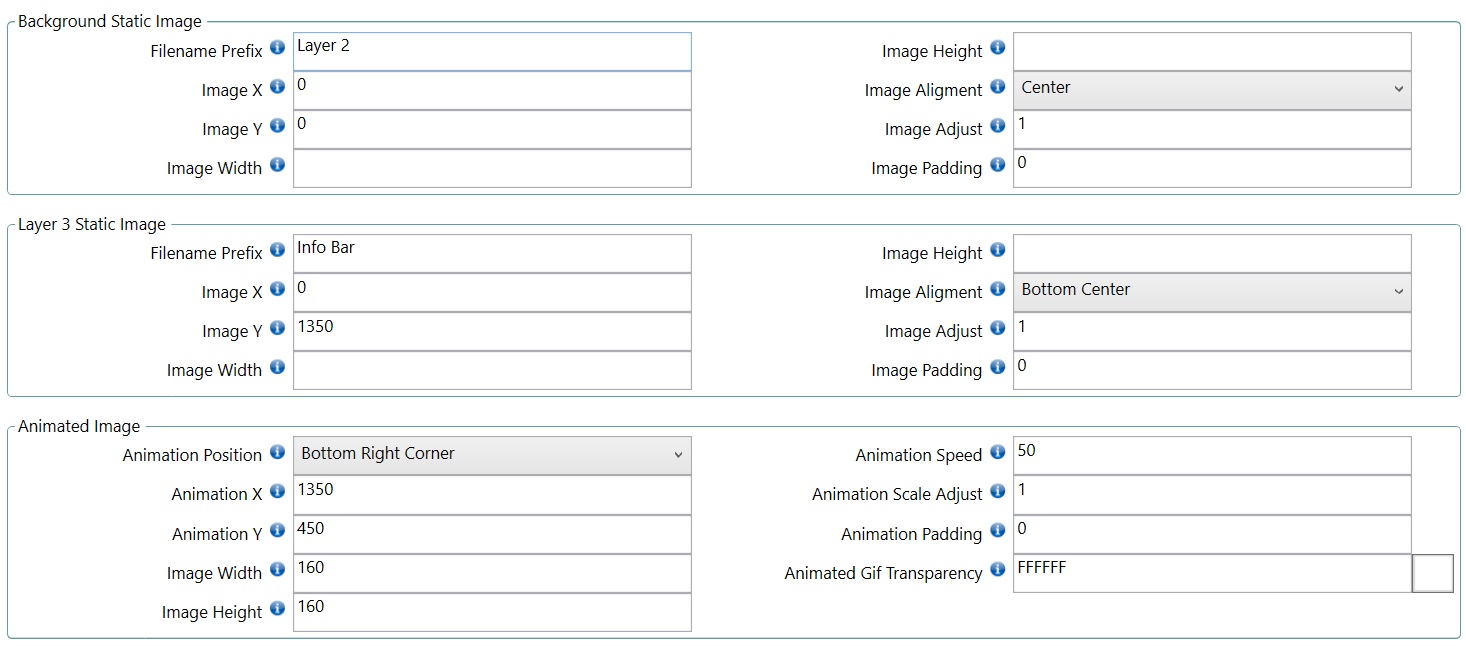Click the transparency hex field showing FFFFFF
The width and height of the screenshot is (1466, 646).
click(x=1211, y=573)
